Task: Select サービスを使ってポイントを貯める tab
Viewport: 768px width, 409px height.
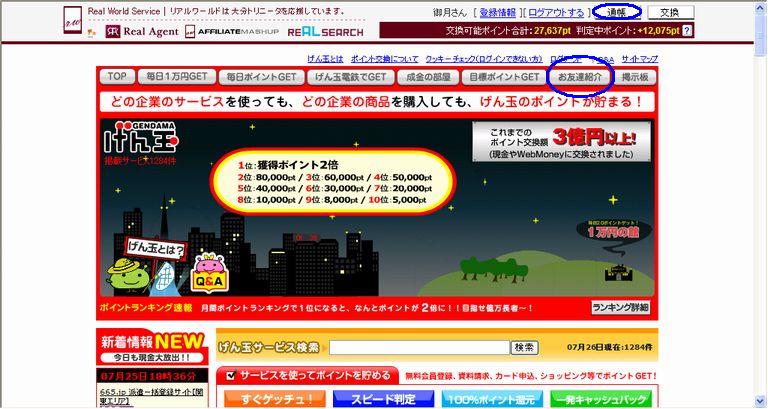Action: coord(308,376)
